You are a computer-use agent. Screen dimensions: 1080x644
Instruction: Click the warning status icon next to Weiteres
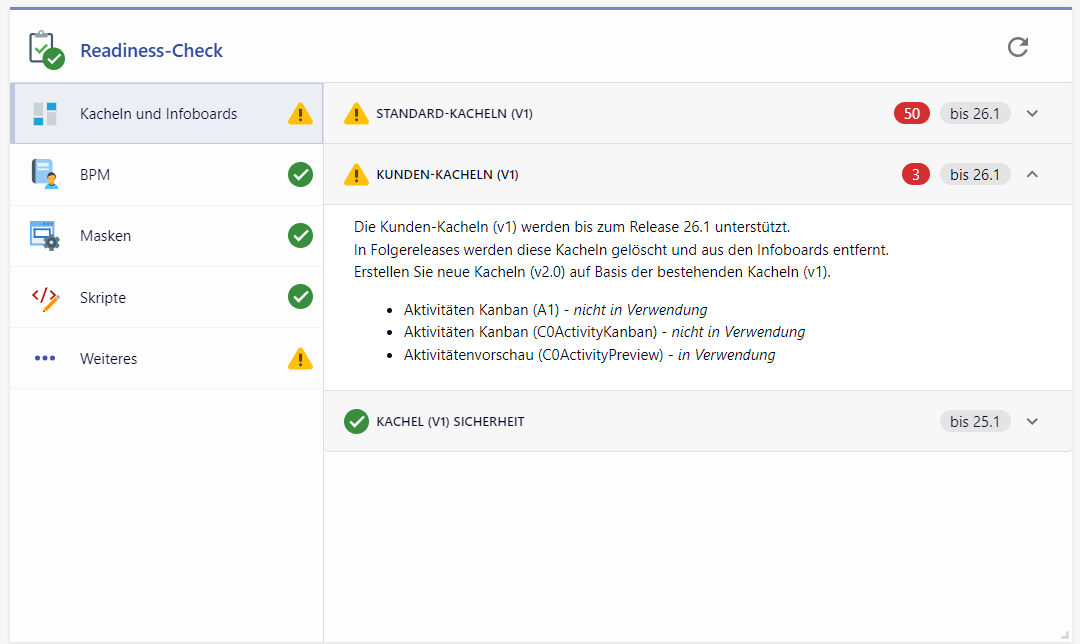(x=300, y=358)
